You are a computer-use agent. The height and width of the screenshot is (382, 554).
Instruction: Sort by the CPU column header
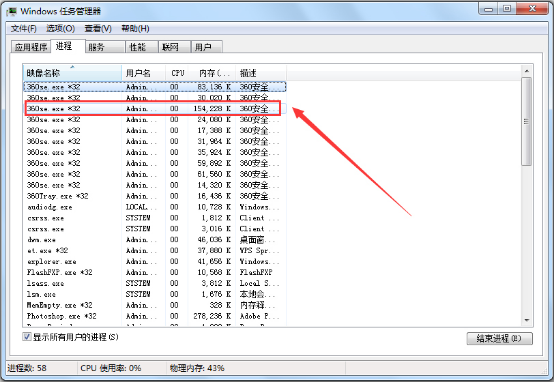(x=177, y=73)
